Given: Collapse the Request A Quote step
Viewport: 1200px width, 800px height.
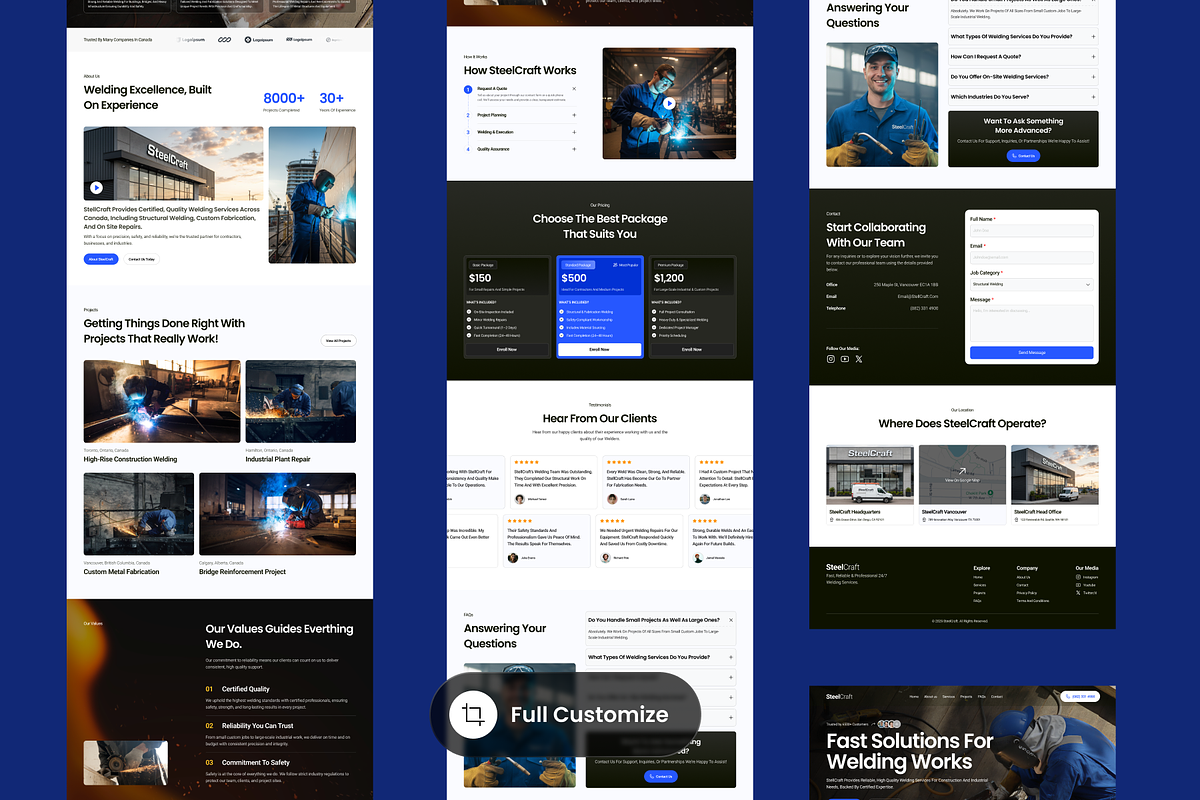Looking at the screenshot, I should [x=574, y=89].
